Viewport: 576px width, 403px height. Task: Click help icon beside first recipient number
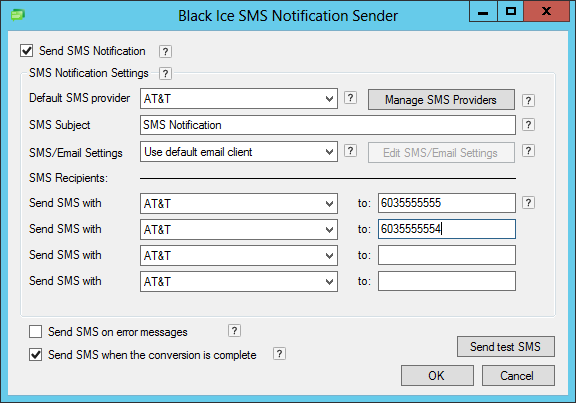point(528,203)
